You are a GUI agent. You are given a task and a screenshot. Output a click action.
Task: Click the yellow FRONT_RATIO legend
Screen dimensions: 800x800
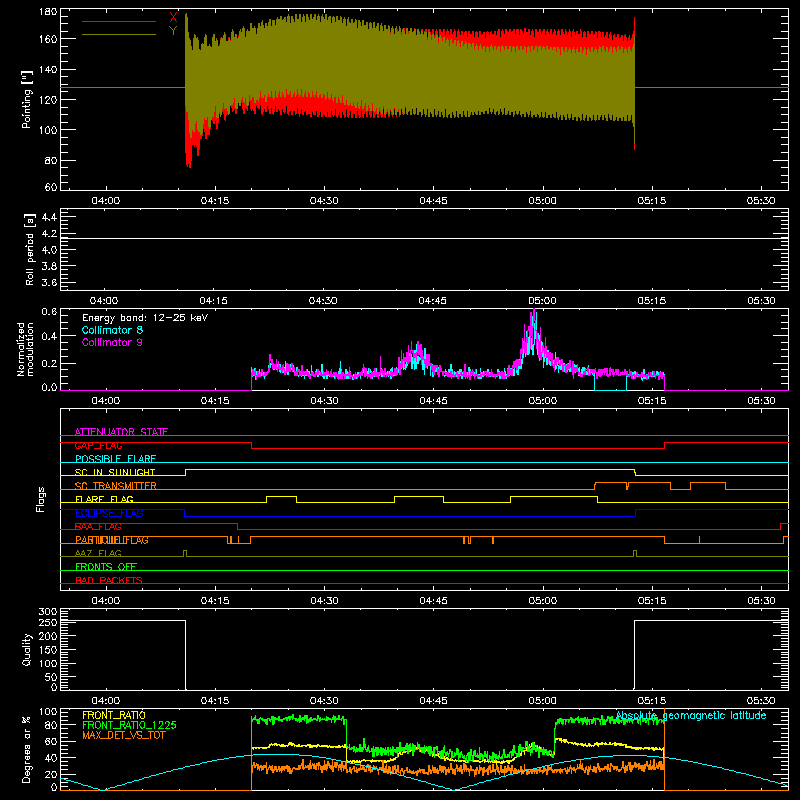tap(114, 715)
